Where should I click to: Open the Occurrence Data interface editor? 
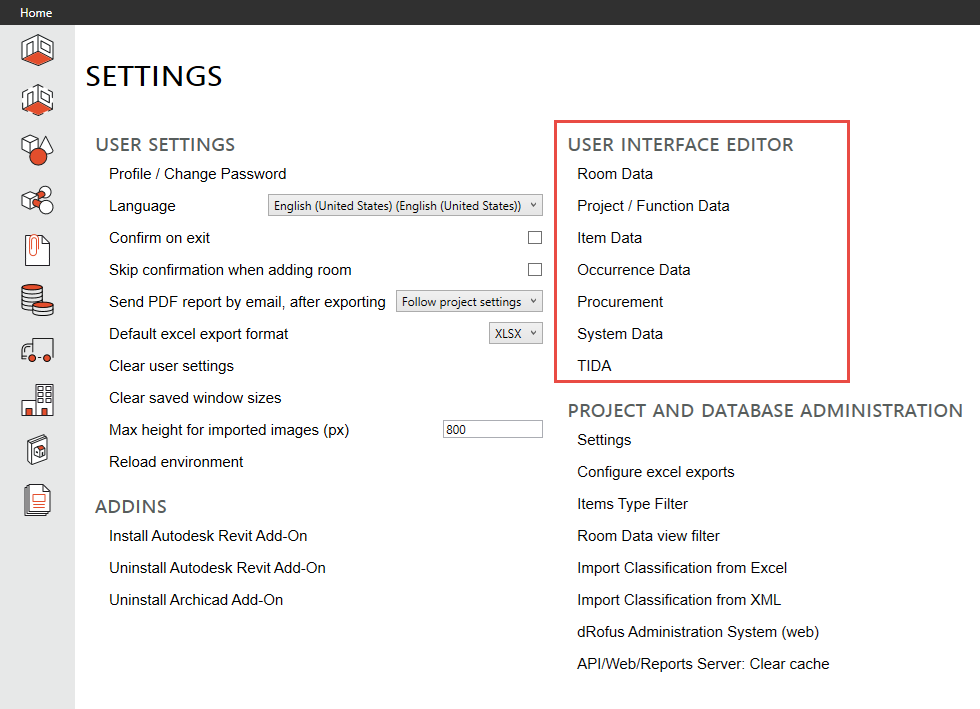[x=633, y=269]
